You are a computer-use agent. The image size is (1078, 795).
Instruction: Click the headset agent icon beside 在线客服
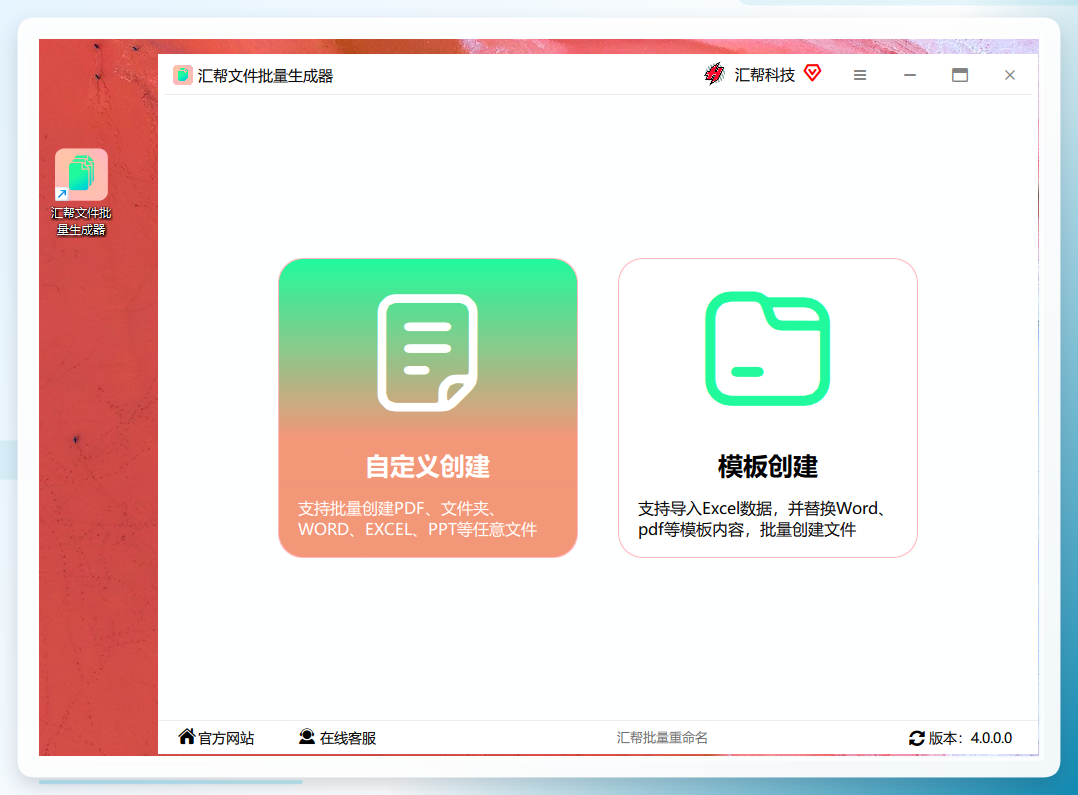click(x=307, y=737)
